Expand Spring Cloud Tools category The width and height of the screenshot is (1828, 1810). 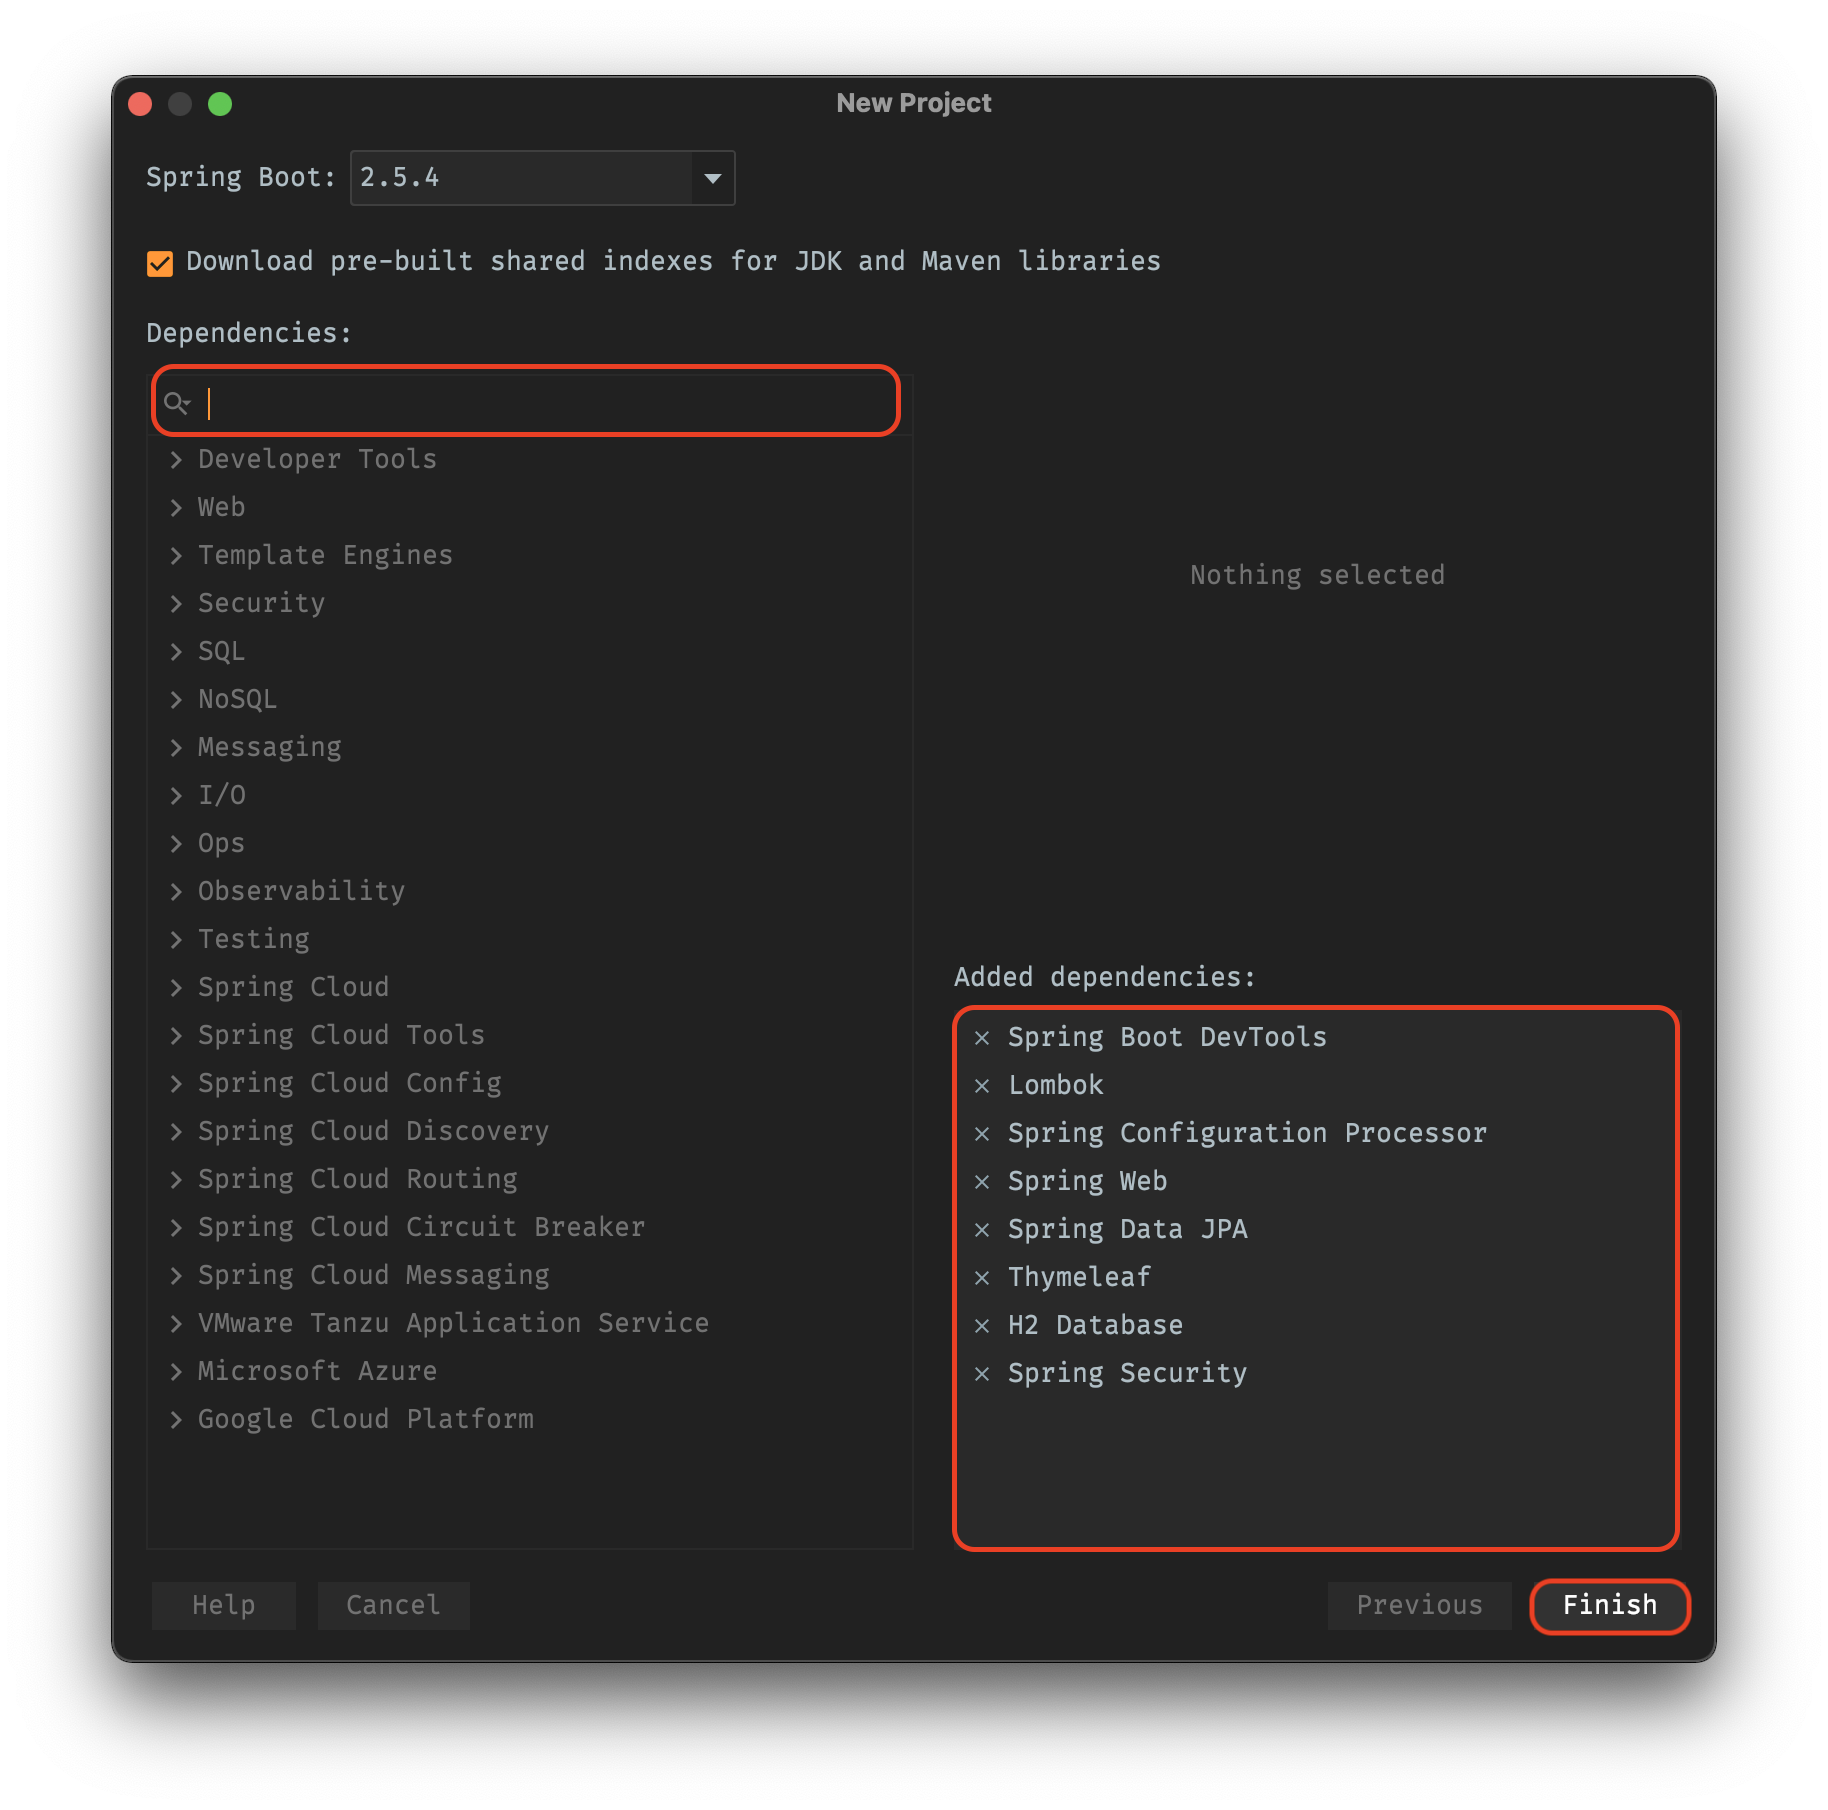pyautogui.click(x=176, y=1036)
